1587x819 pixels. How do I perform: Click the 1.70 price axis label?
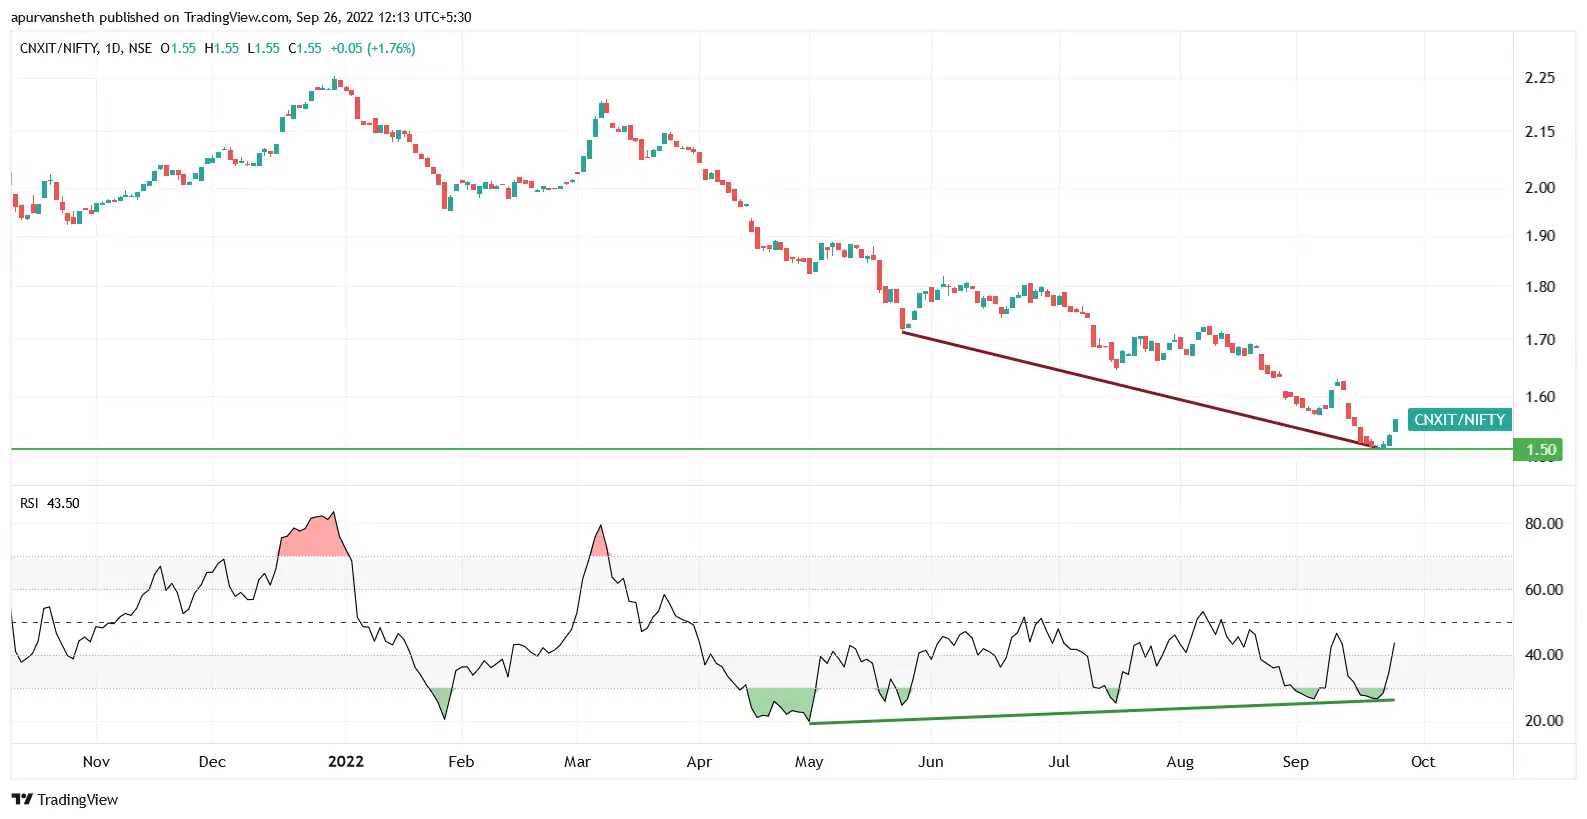pyautogui.click(x=1540, y=340)
